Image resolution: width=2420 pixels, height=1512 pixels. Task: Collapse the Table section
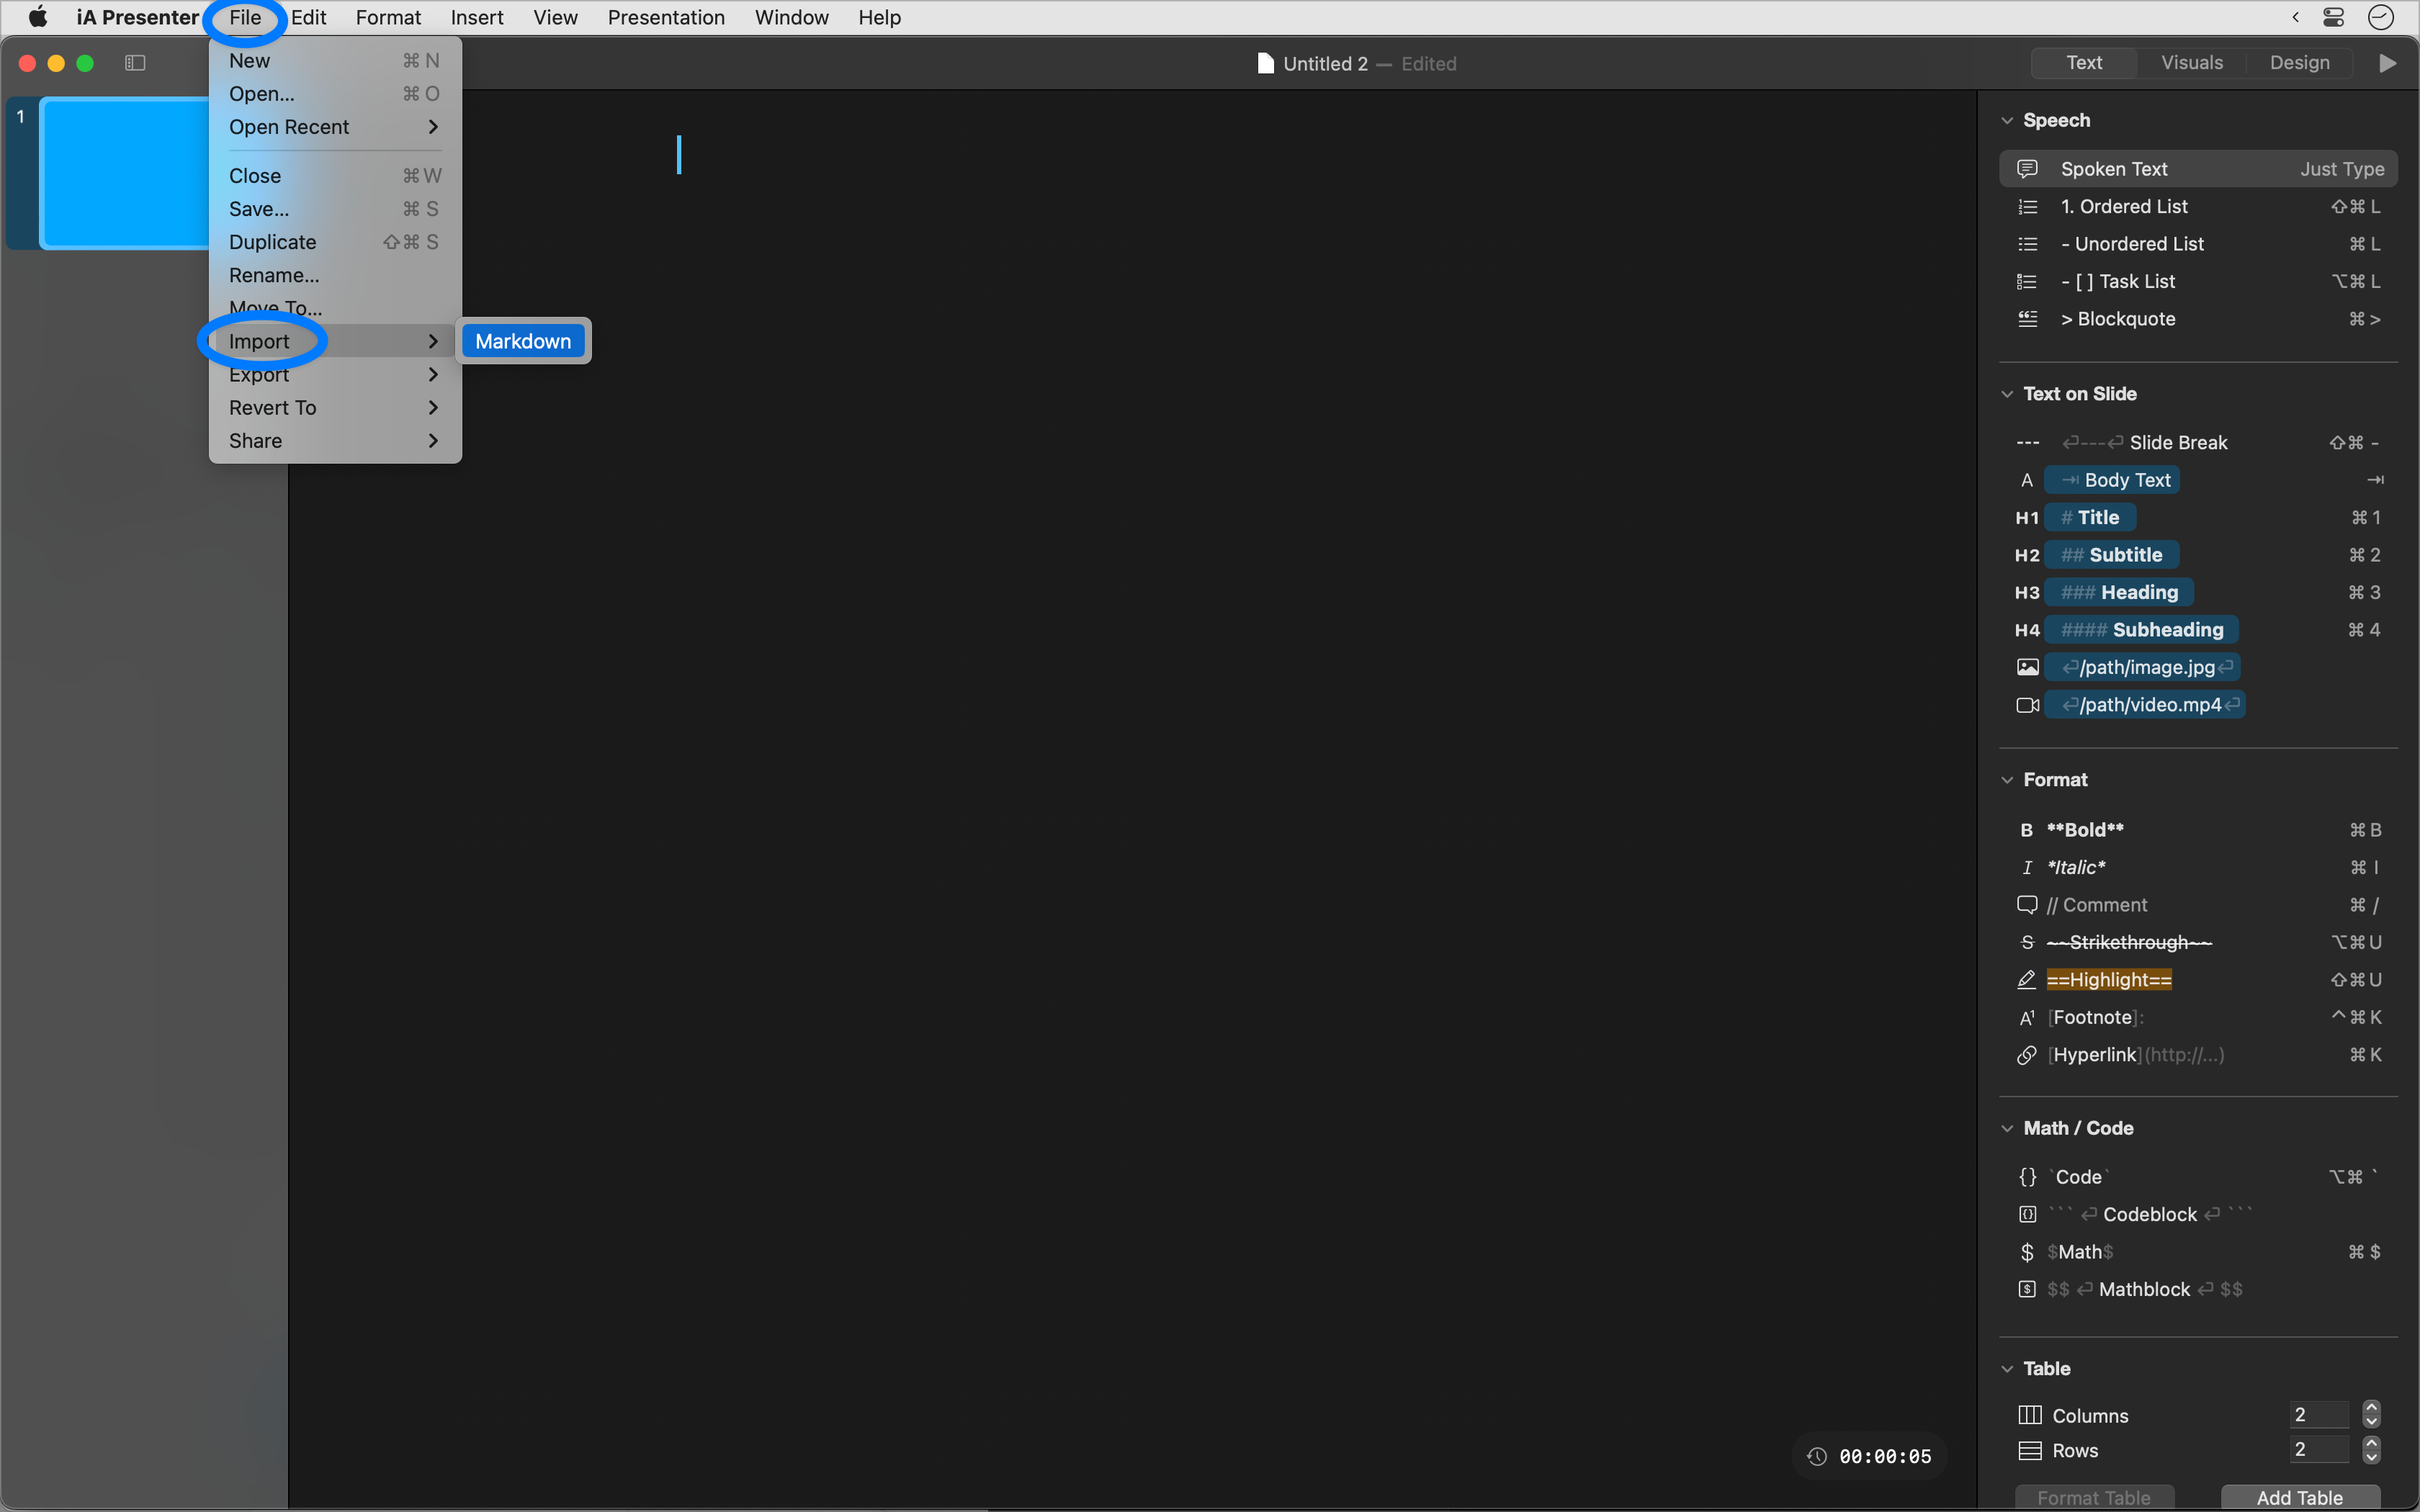click(x=2007, y=1369)
